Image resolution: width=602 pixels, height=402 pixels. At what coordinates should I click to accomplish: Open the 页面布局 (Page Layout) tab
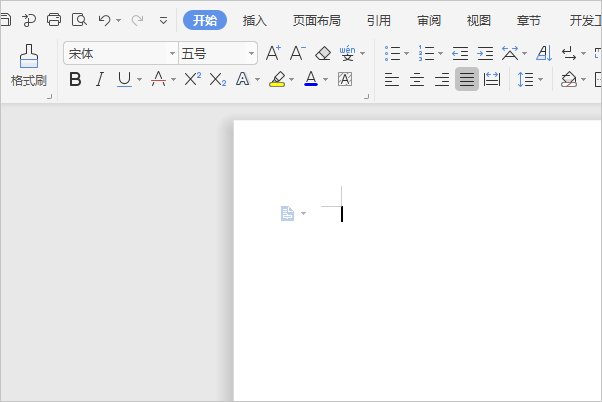(316, 19)
